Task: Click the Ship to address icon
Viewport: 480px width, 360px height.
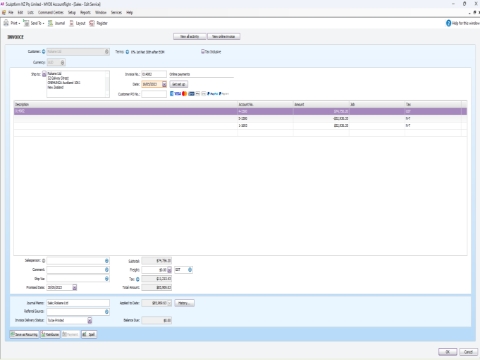Action: (44, 74)
